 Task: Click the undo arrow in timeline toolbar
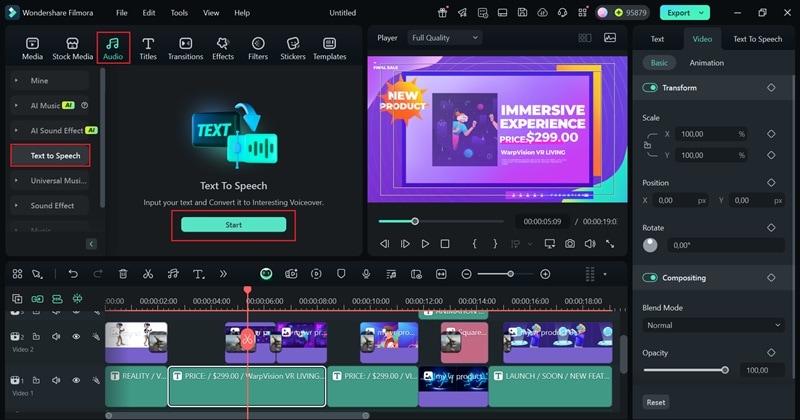click(73, 274)
